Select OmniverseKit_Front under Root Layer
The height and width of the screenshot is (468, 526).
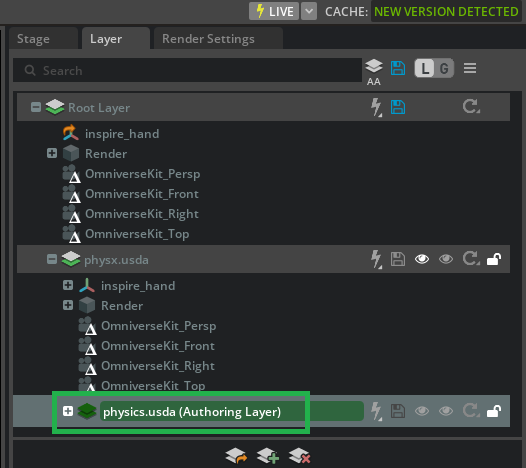point(142,194)
